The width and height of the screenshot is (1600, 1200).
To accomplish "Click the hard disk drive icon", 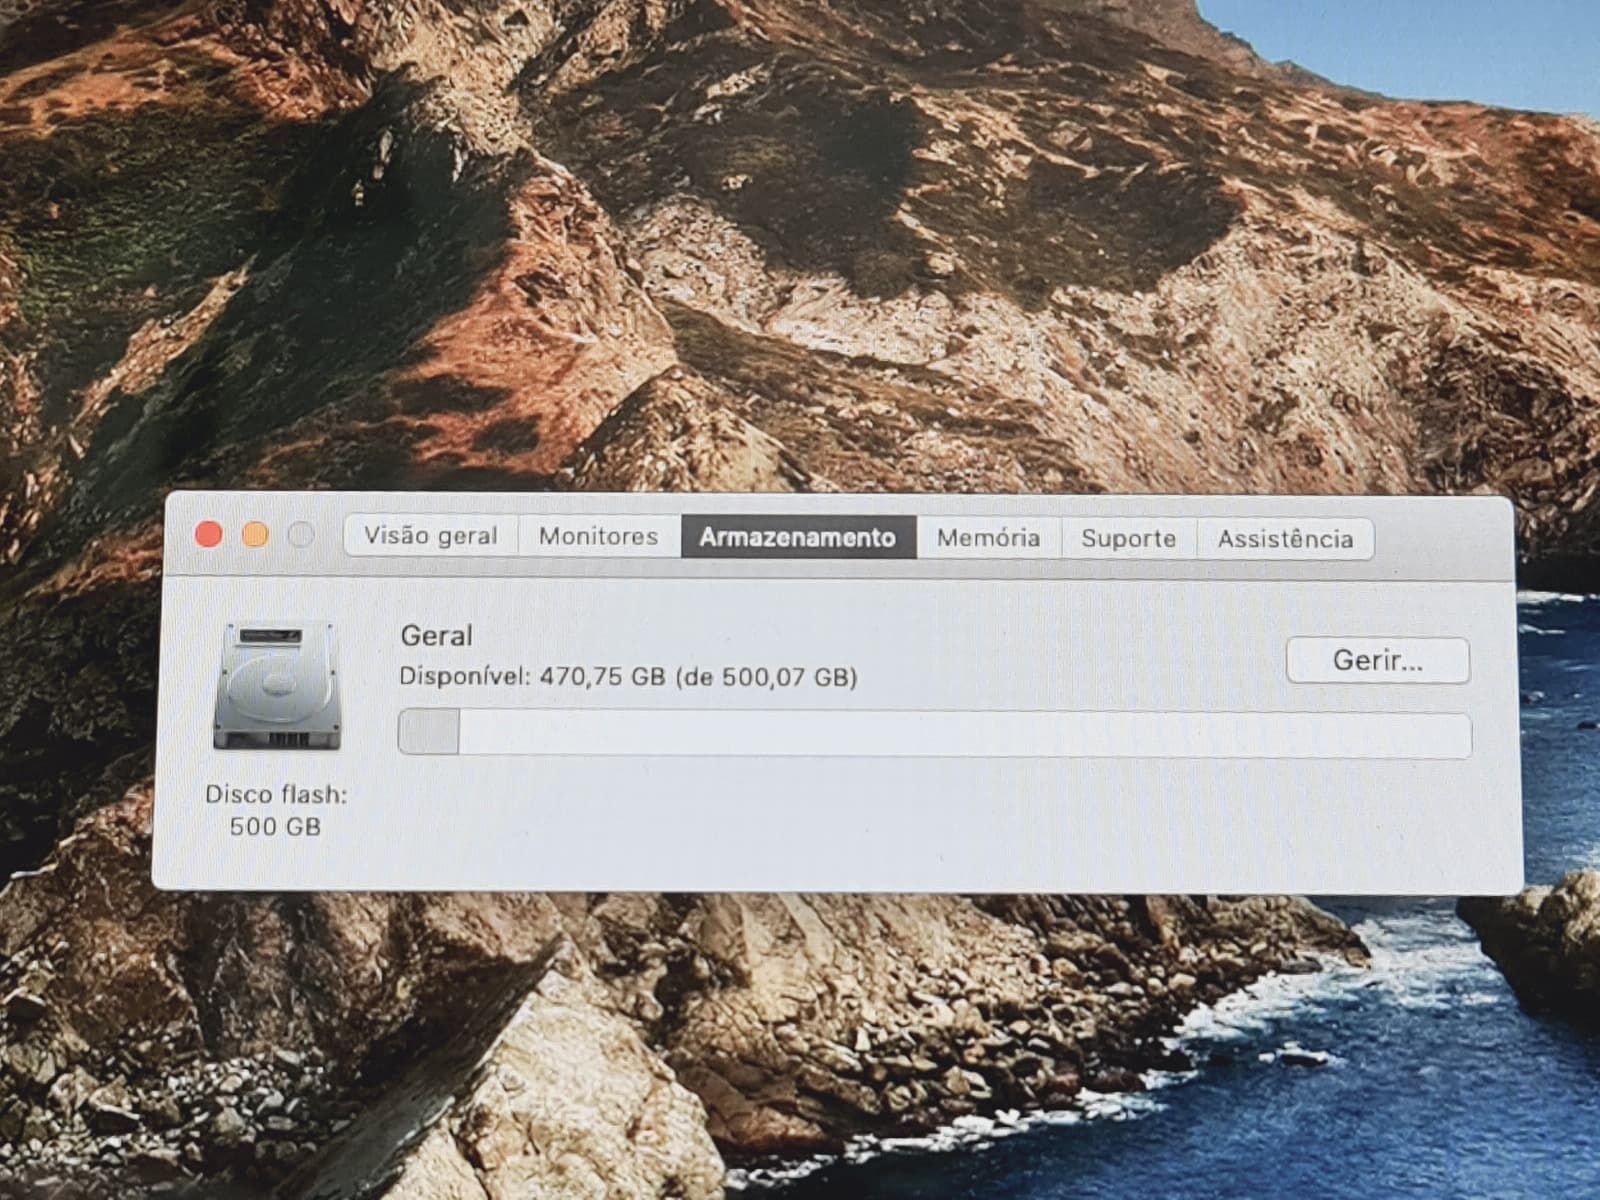I will tap(277, 685).
